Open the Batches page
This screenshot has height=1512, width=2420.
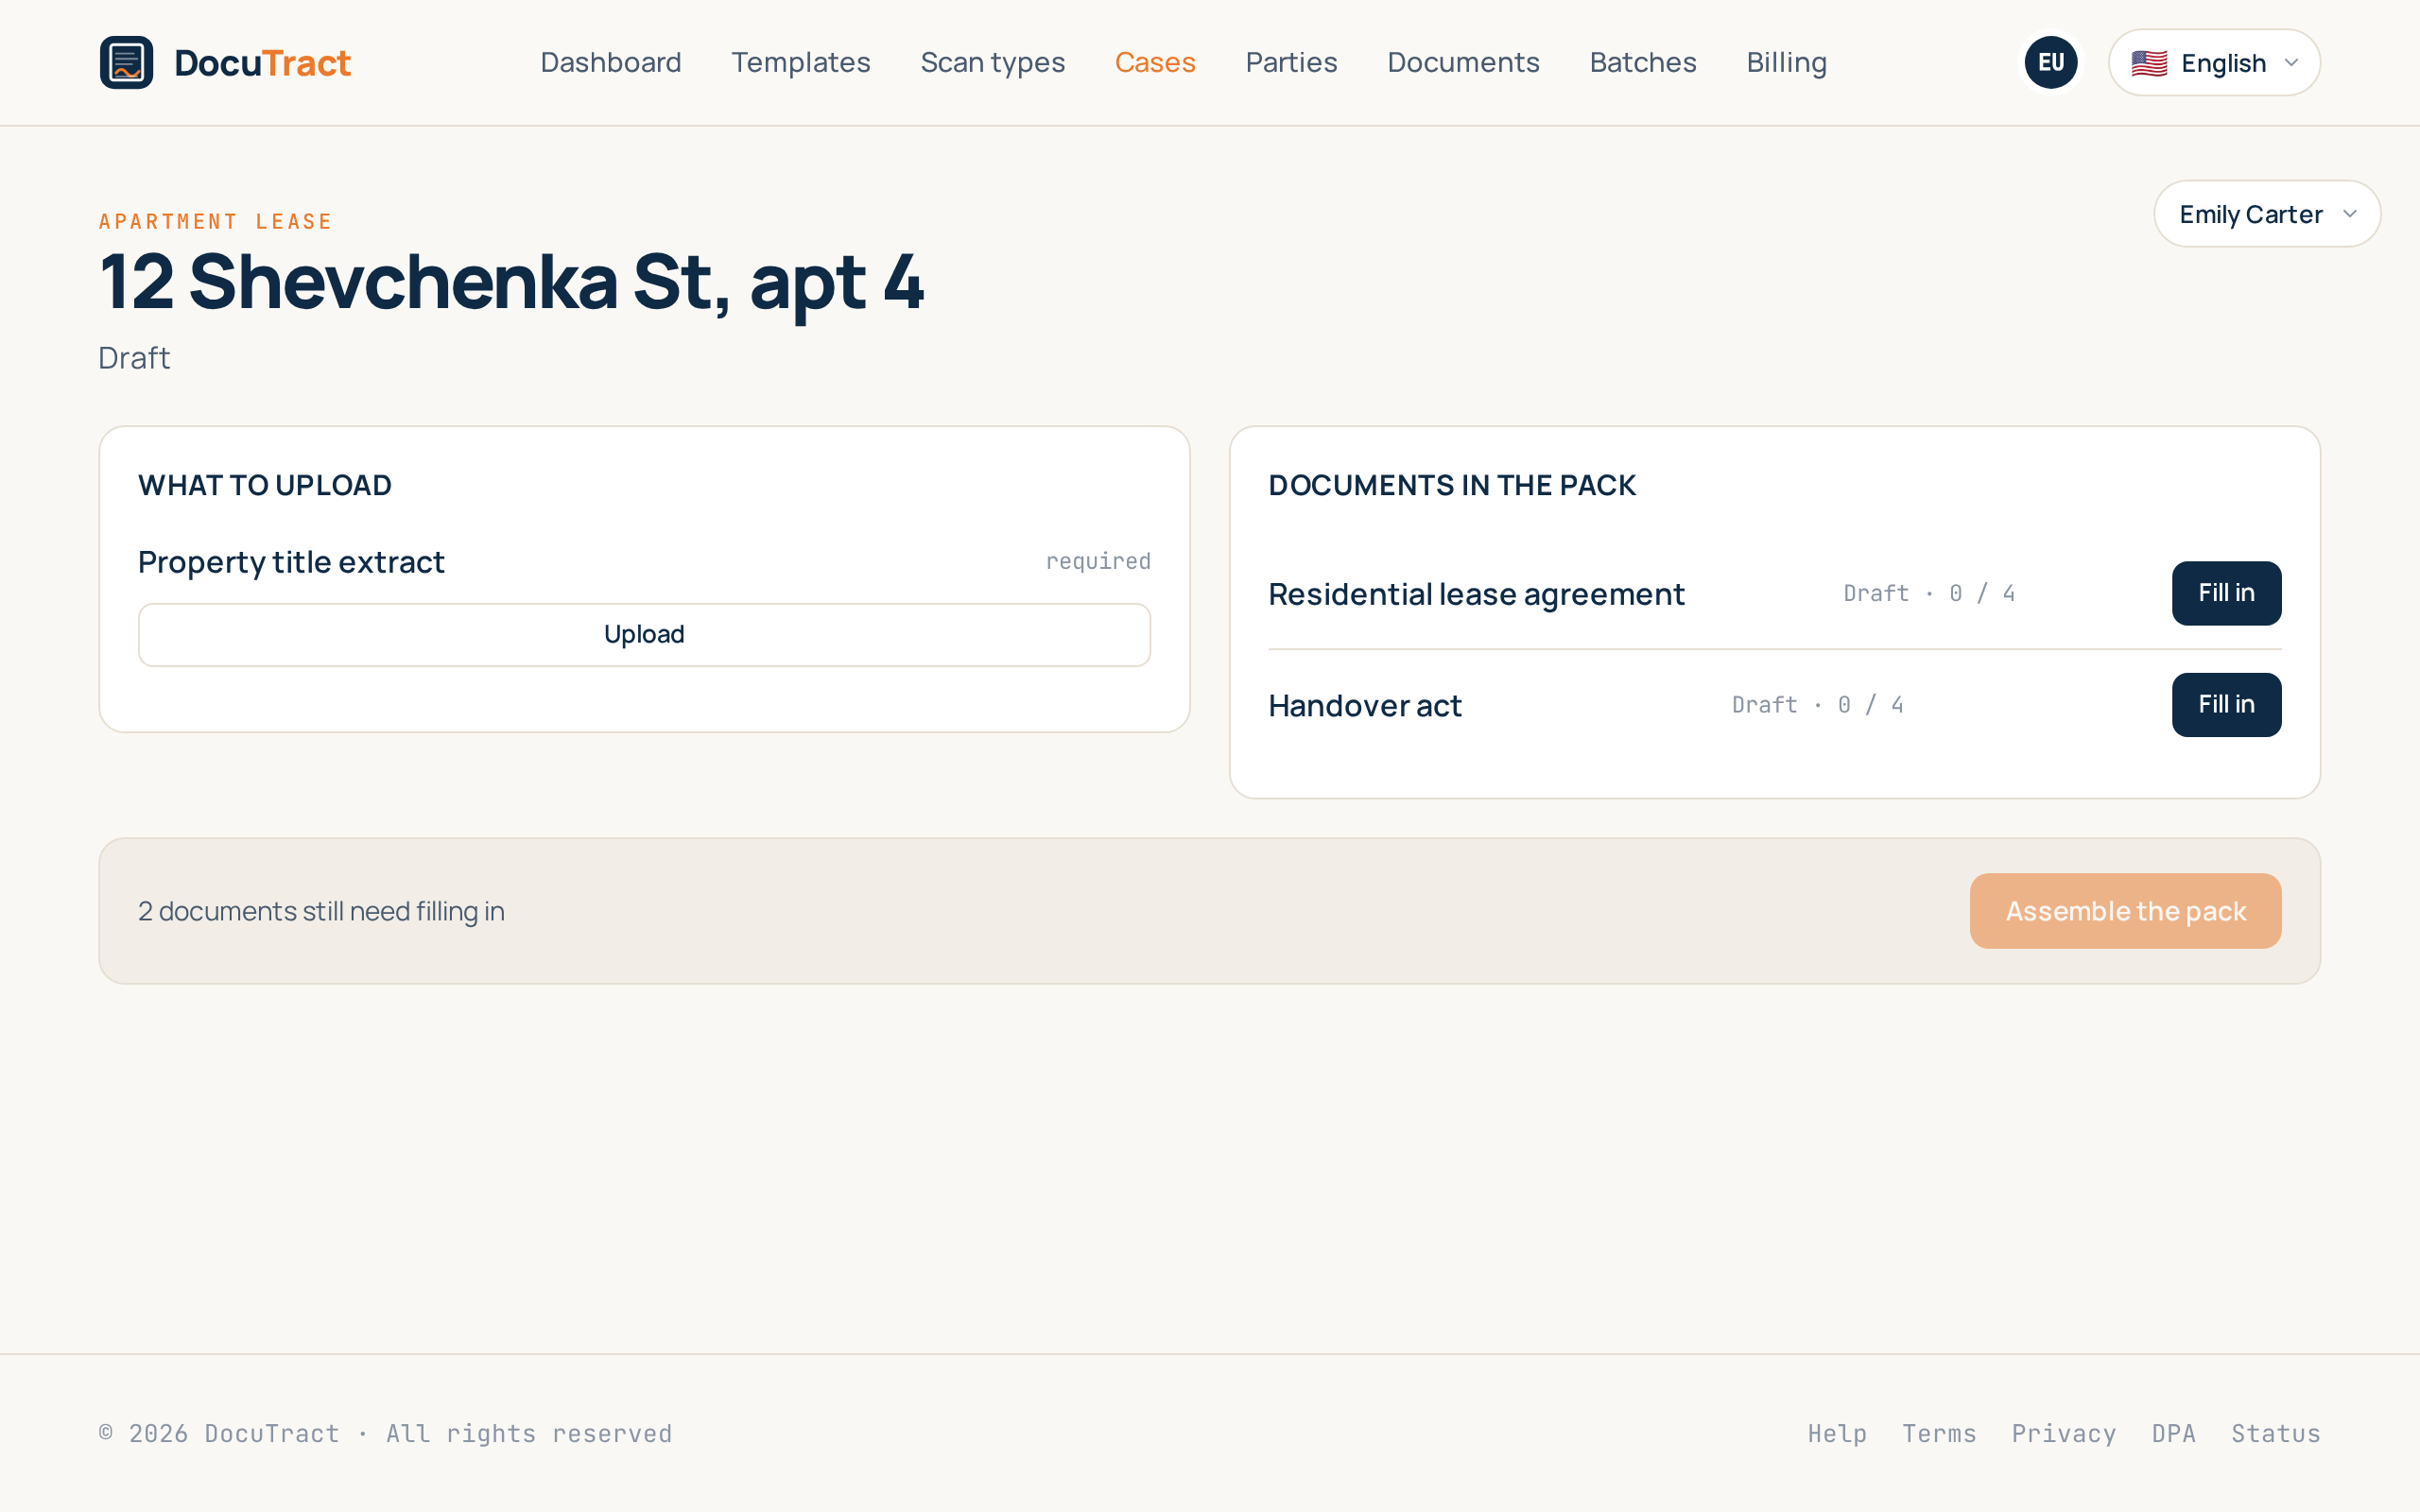(1642, 62)
